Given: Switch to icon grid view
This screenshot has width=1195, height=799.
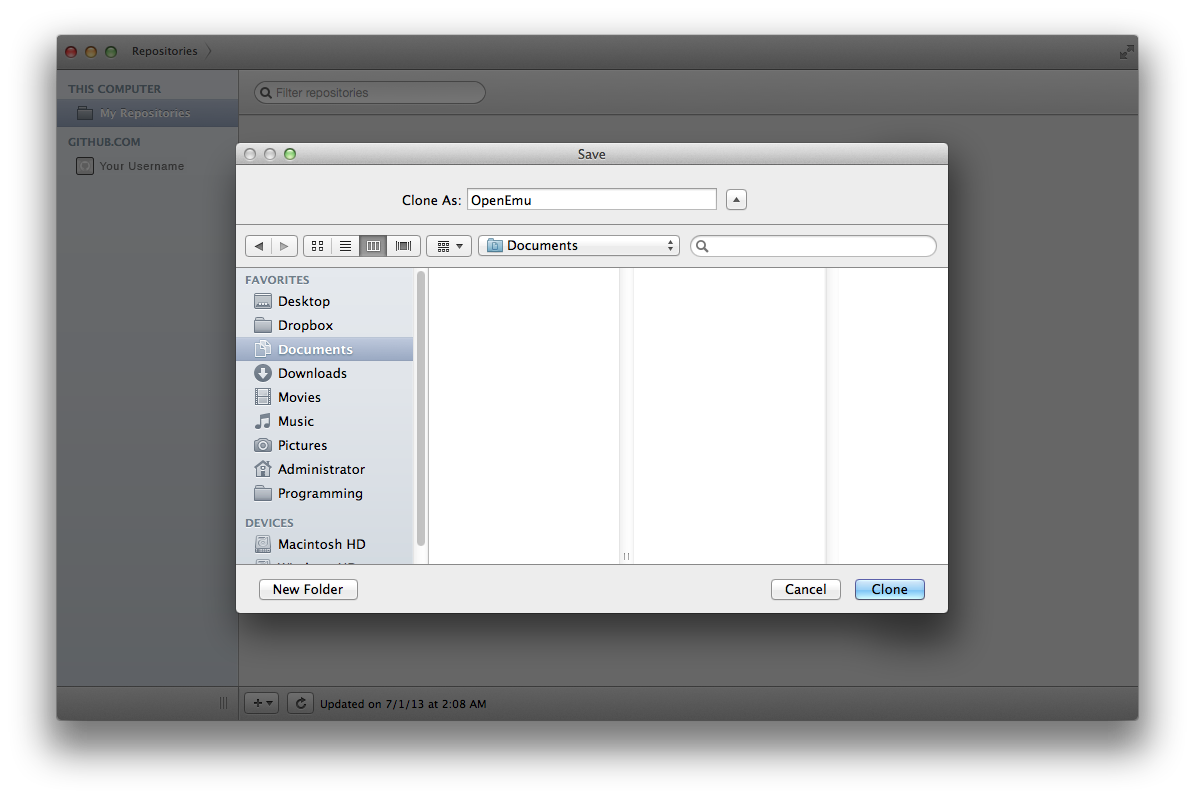Looking at the screenshot, I should (x=317, y=245).
